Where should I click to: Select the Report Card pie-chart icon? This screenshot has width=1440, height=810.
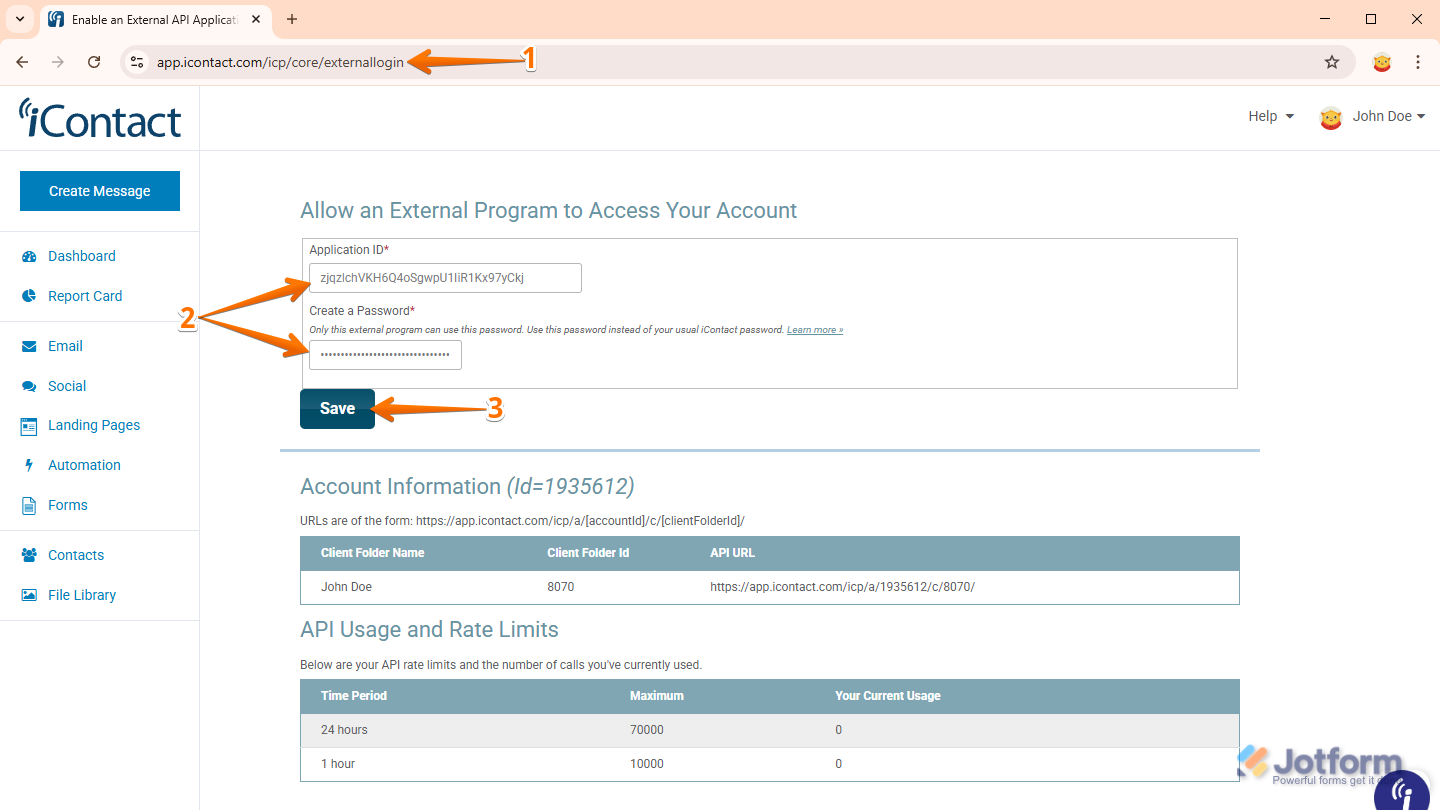coord(28,296)
